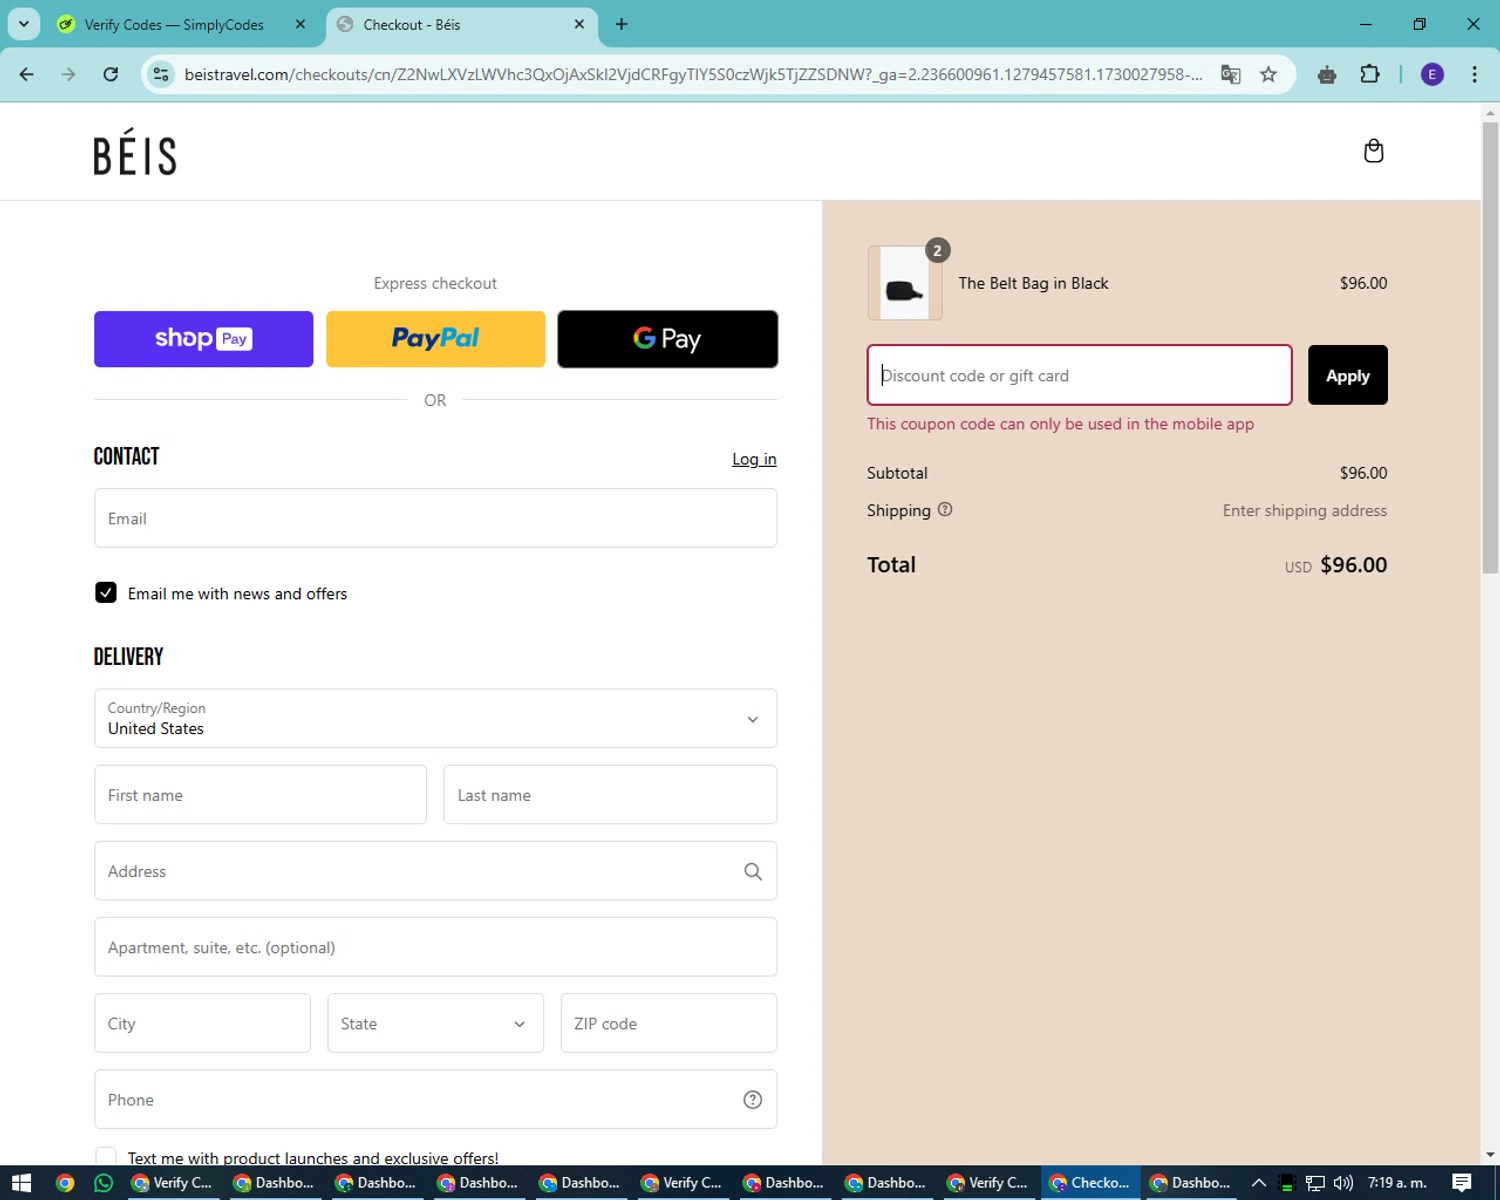The image size is (1500, 1200).
Task: Open a new tab with plus button
Action: click(x=621, y=24)
